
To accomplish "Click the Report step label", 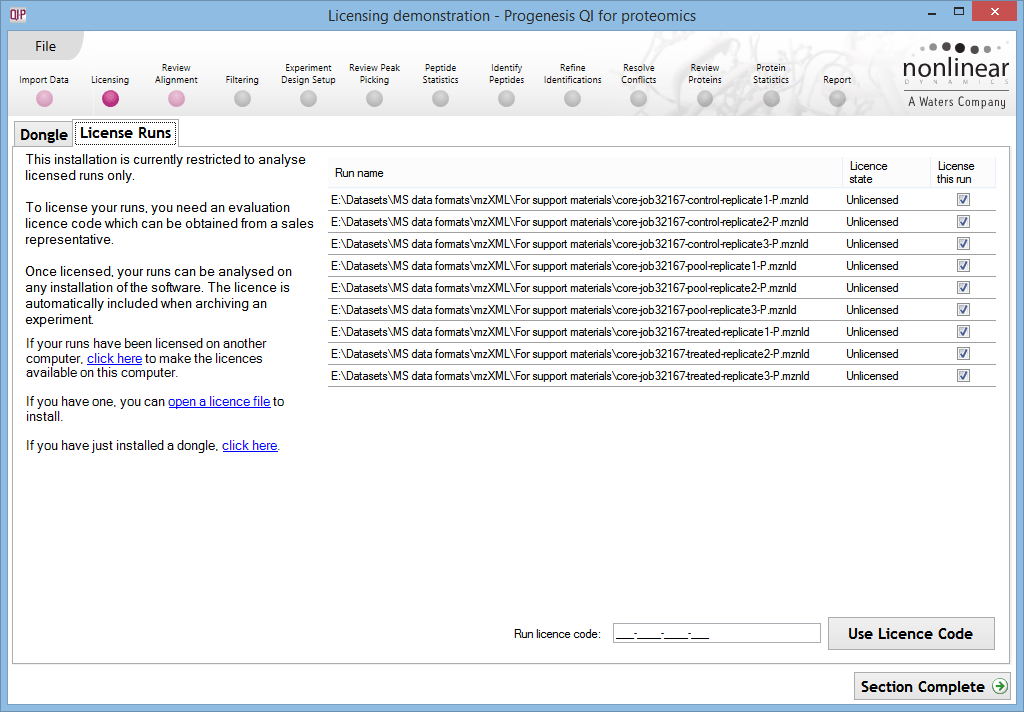I will [x=837, y=80].
